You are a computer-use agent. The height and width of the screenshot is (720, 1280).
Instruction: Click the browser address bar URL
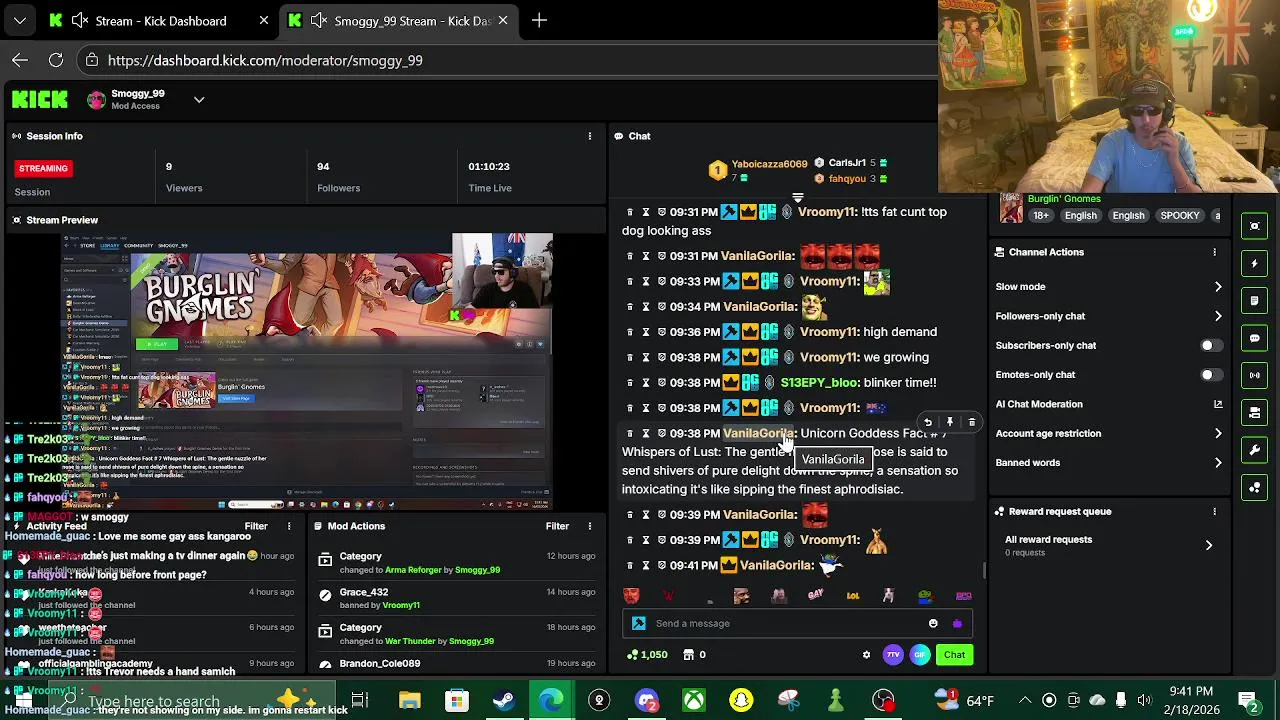pos(265,60)
